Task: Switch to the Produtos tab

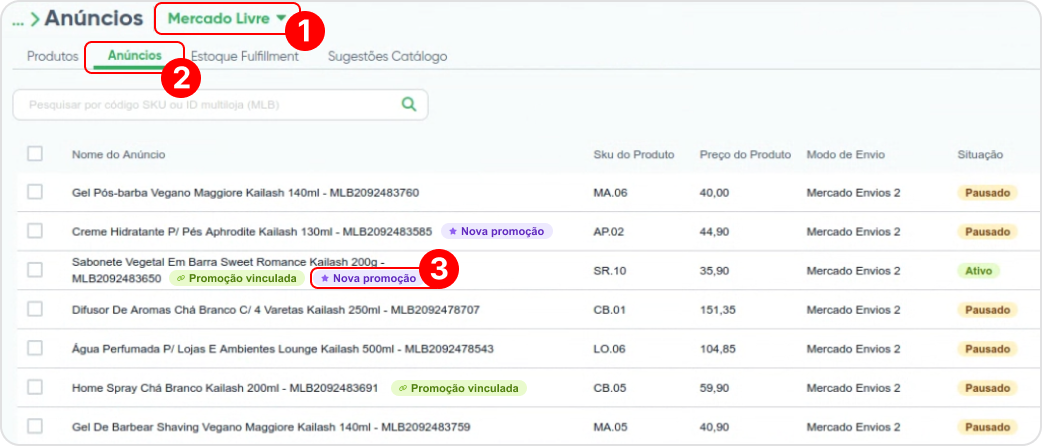Action: coord(52,56)
